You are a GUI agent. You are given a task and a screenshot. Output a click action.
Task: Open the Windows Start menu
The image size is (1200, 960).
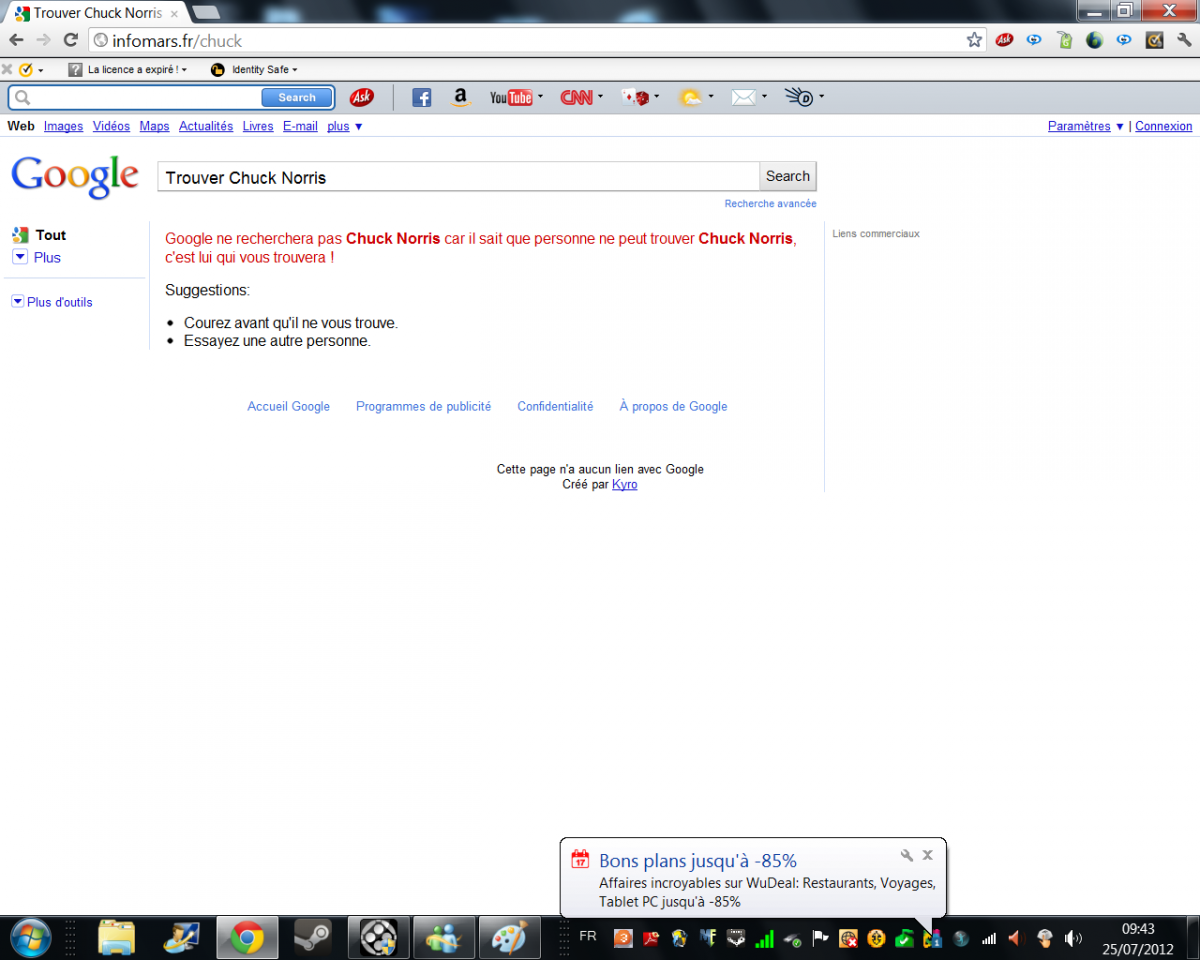[29, 938]
